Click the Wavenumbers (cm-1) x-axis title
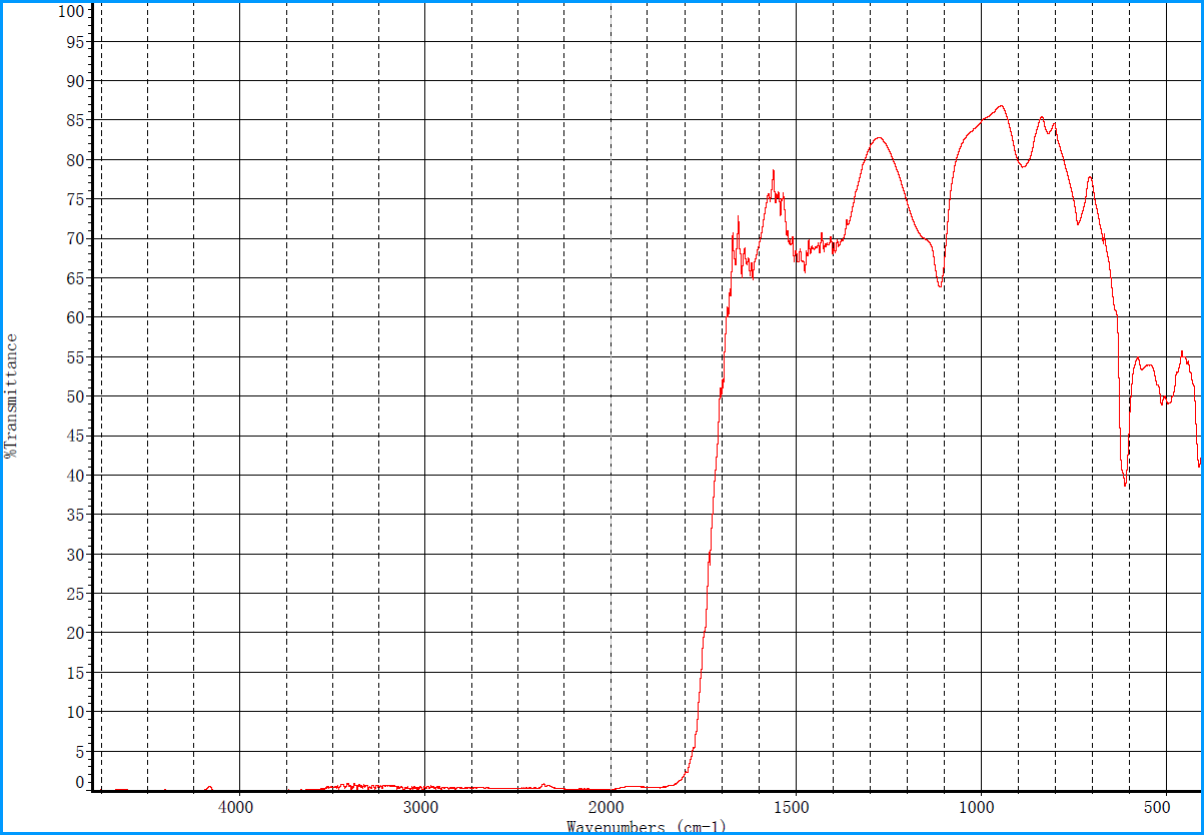1204x835 pixels. tap(646, 827)
